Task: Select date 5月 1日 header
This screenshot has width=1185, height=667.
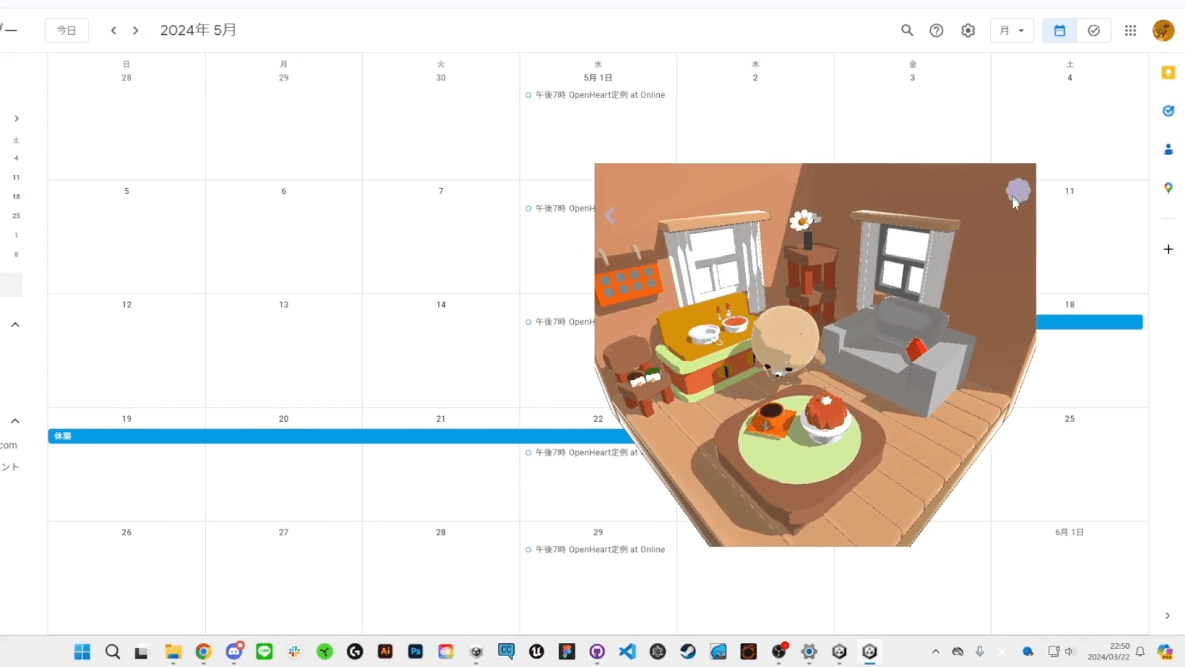Action: tap(598, 78)
